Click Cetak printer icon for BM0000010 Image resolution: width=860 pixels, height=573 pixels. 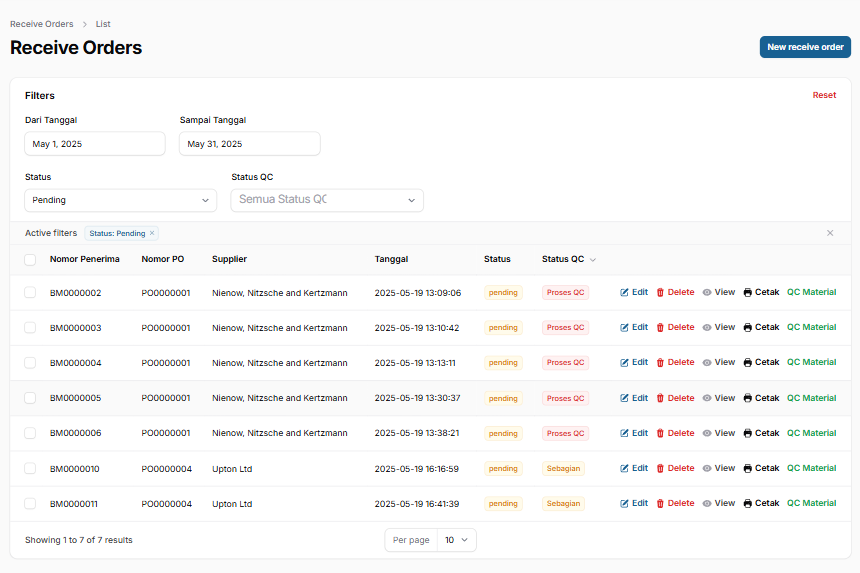748,468
